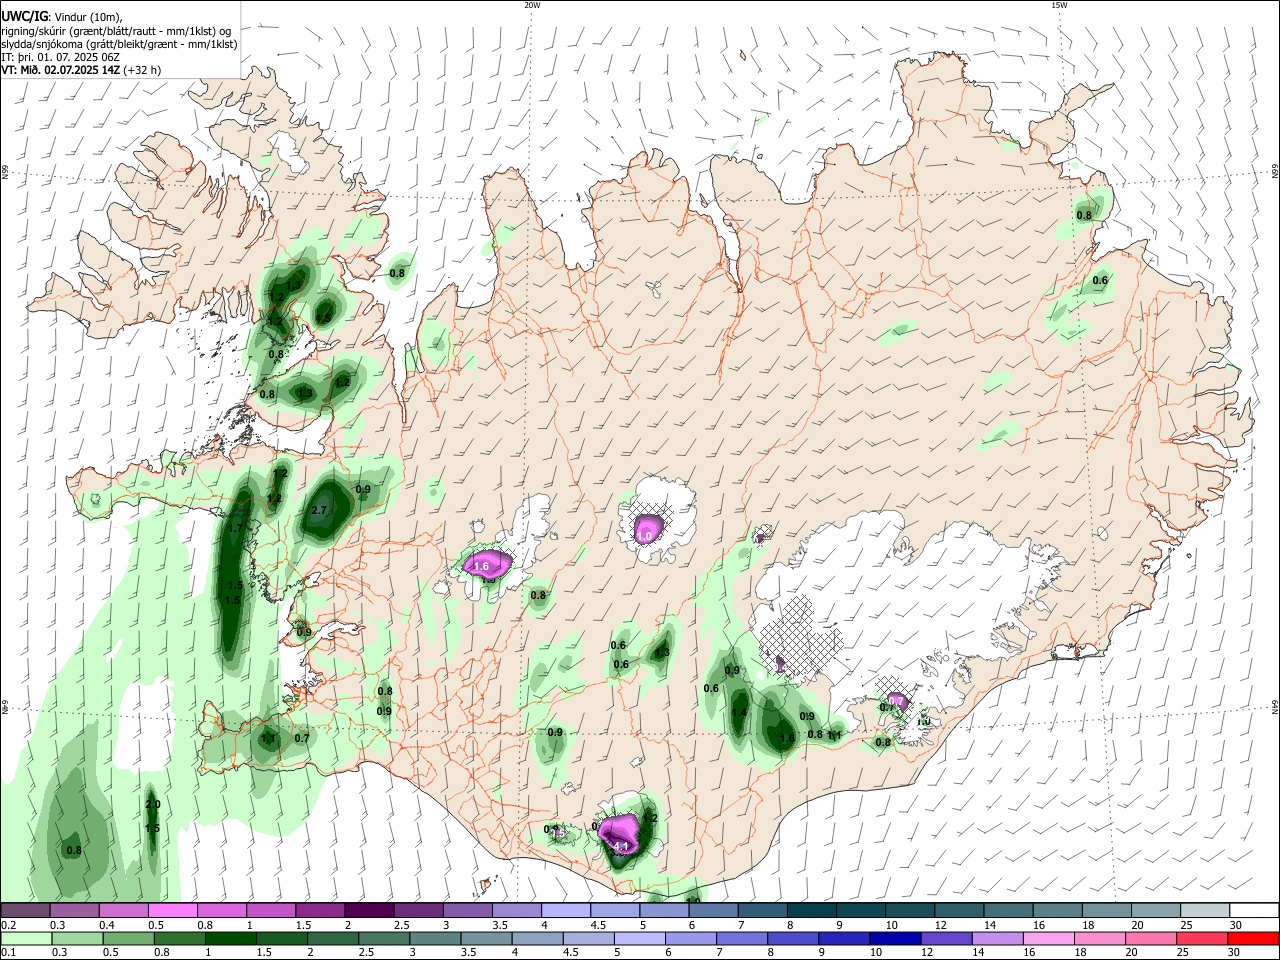Pick the crimson swatch between 25 and 30
This screenshot has height=960, width=1280.
[1201, 938]
